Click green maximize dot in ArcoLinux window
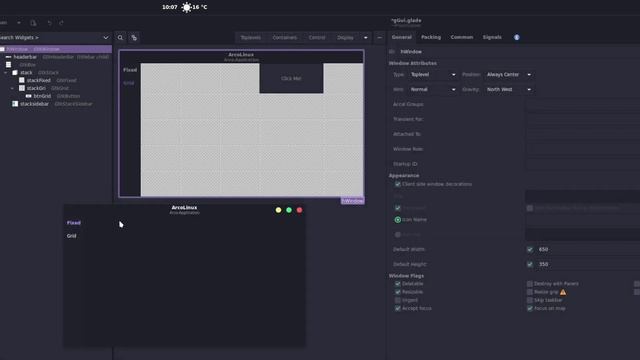Screen dimensions: 640x360 tap(289, 210)
